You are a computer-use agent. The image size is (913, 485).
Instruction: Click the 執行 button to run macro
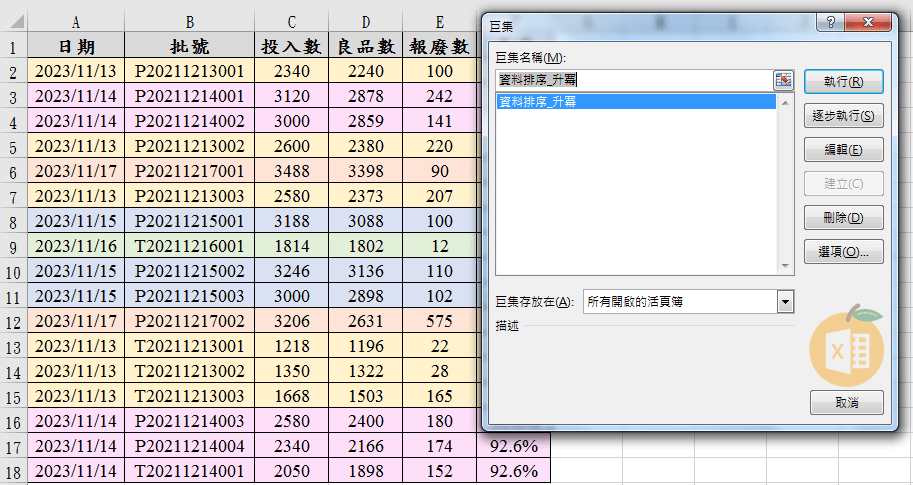pyautogui.click(x=843, y=82)
